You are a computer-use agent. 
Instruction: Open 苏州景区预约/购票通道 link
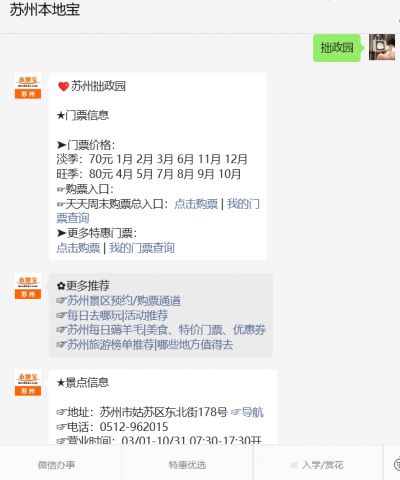pyautogui.click(x=124, y=301)
